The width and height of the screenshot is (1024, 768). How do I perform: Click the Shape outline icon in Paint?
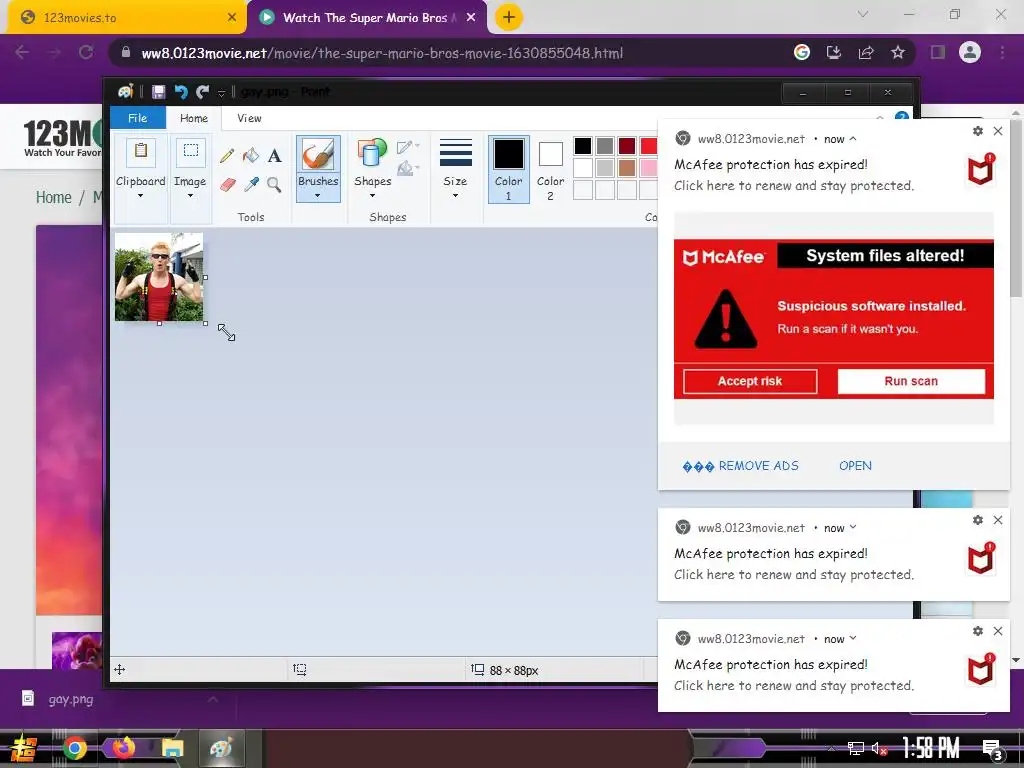tap(407, 146)
